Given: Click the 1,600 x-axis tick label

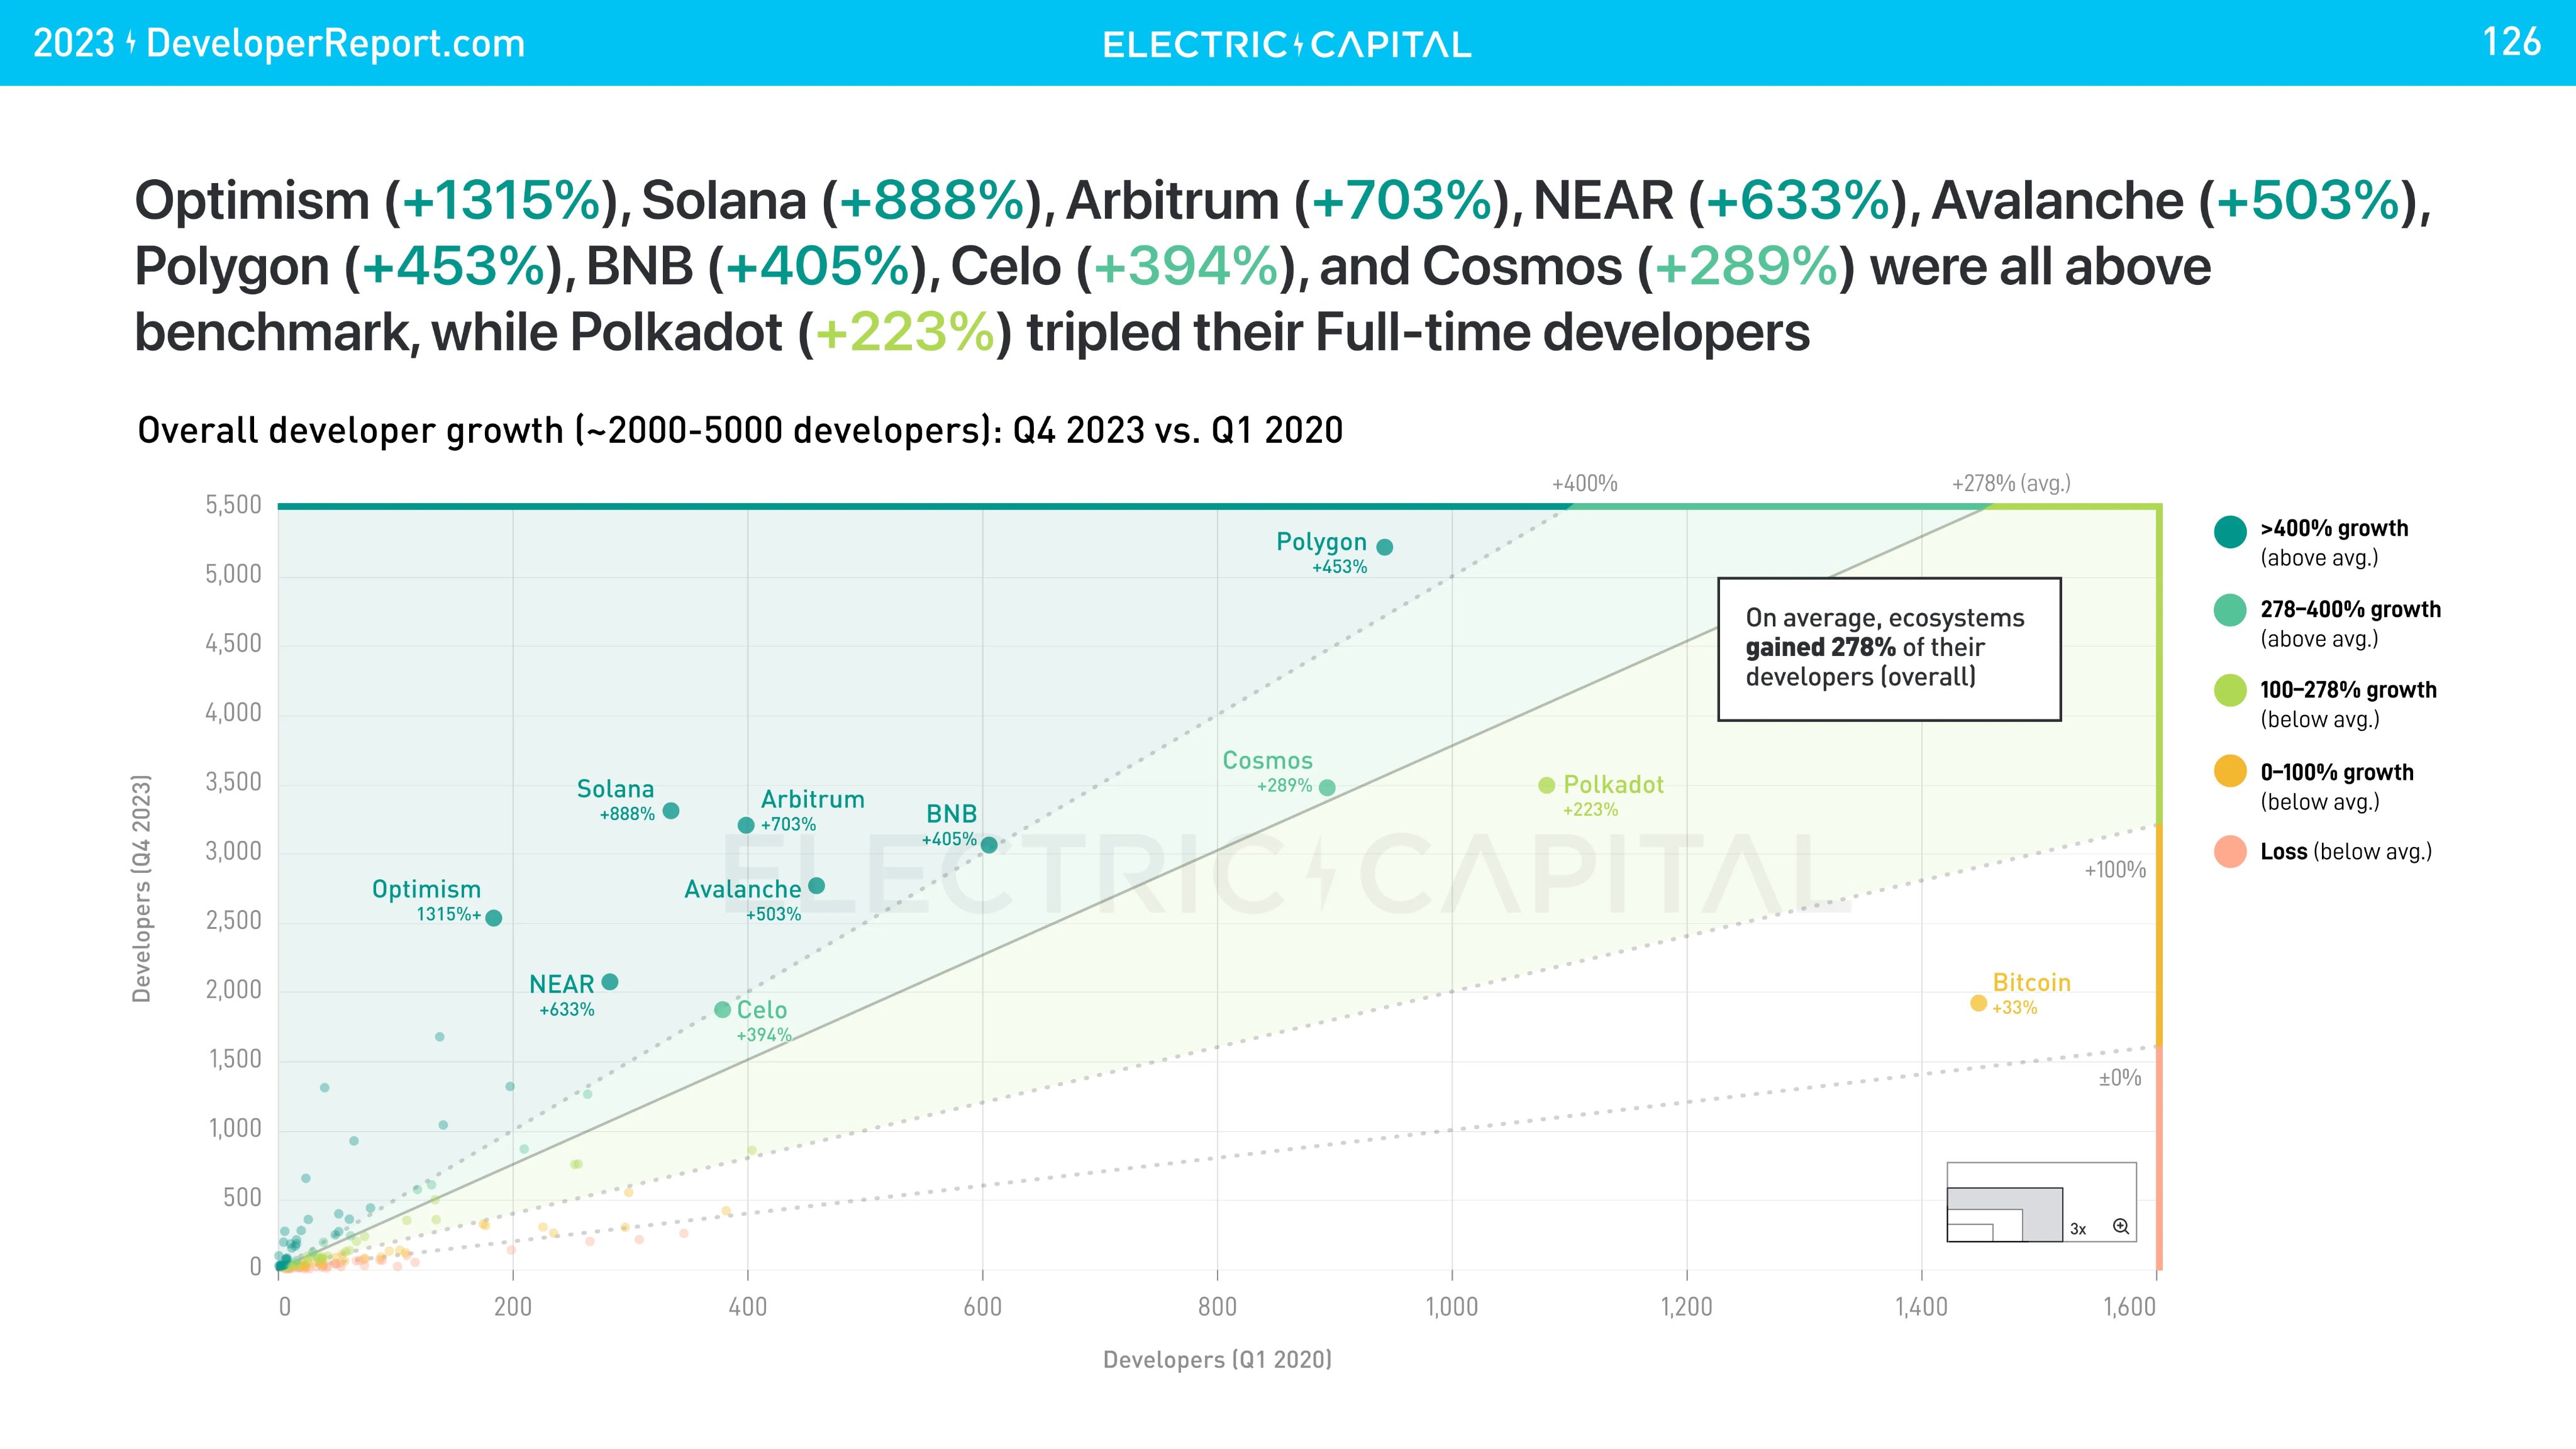Looking at the screenshot, I should coord(2129,1307).
